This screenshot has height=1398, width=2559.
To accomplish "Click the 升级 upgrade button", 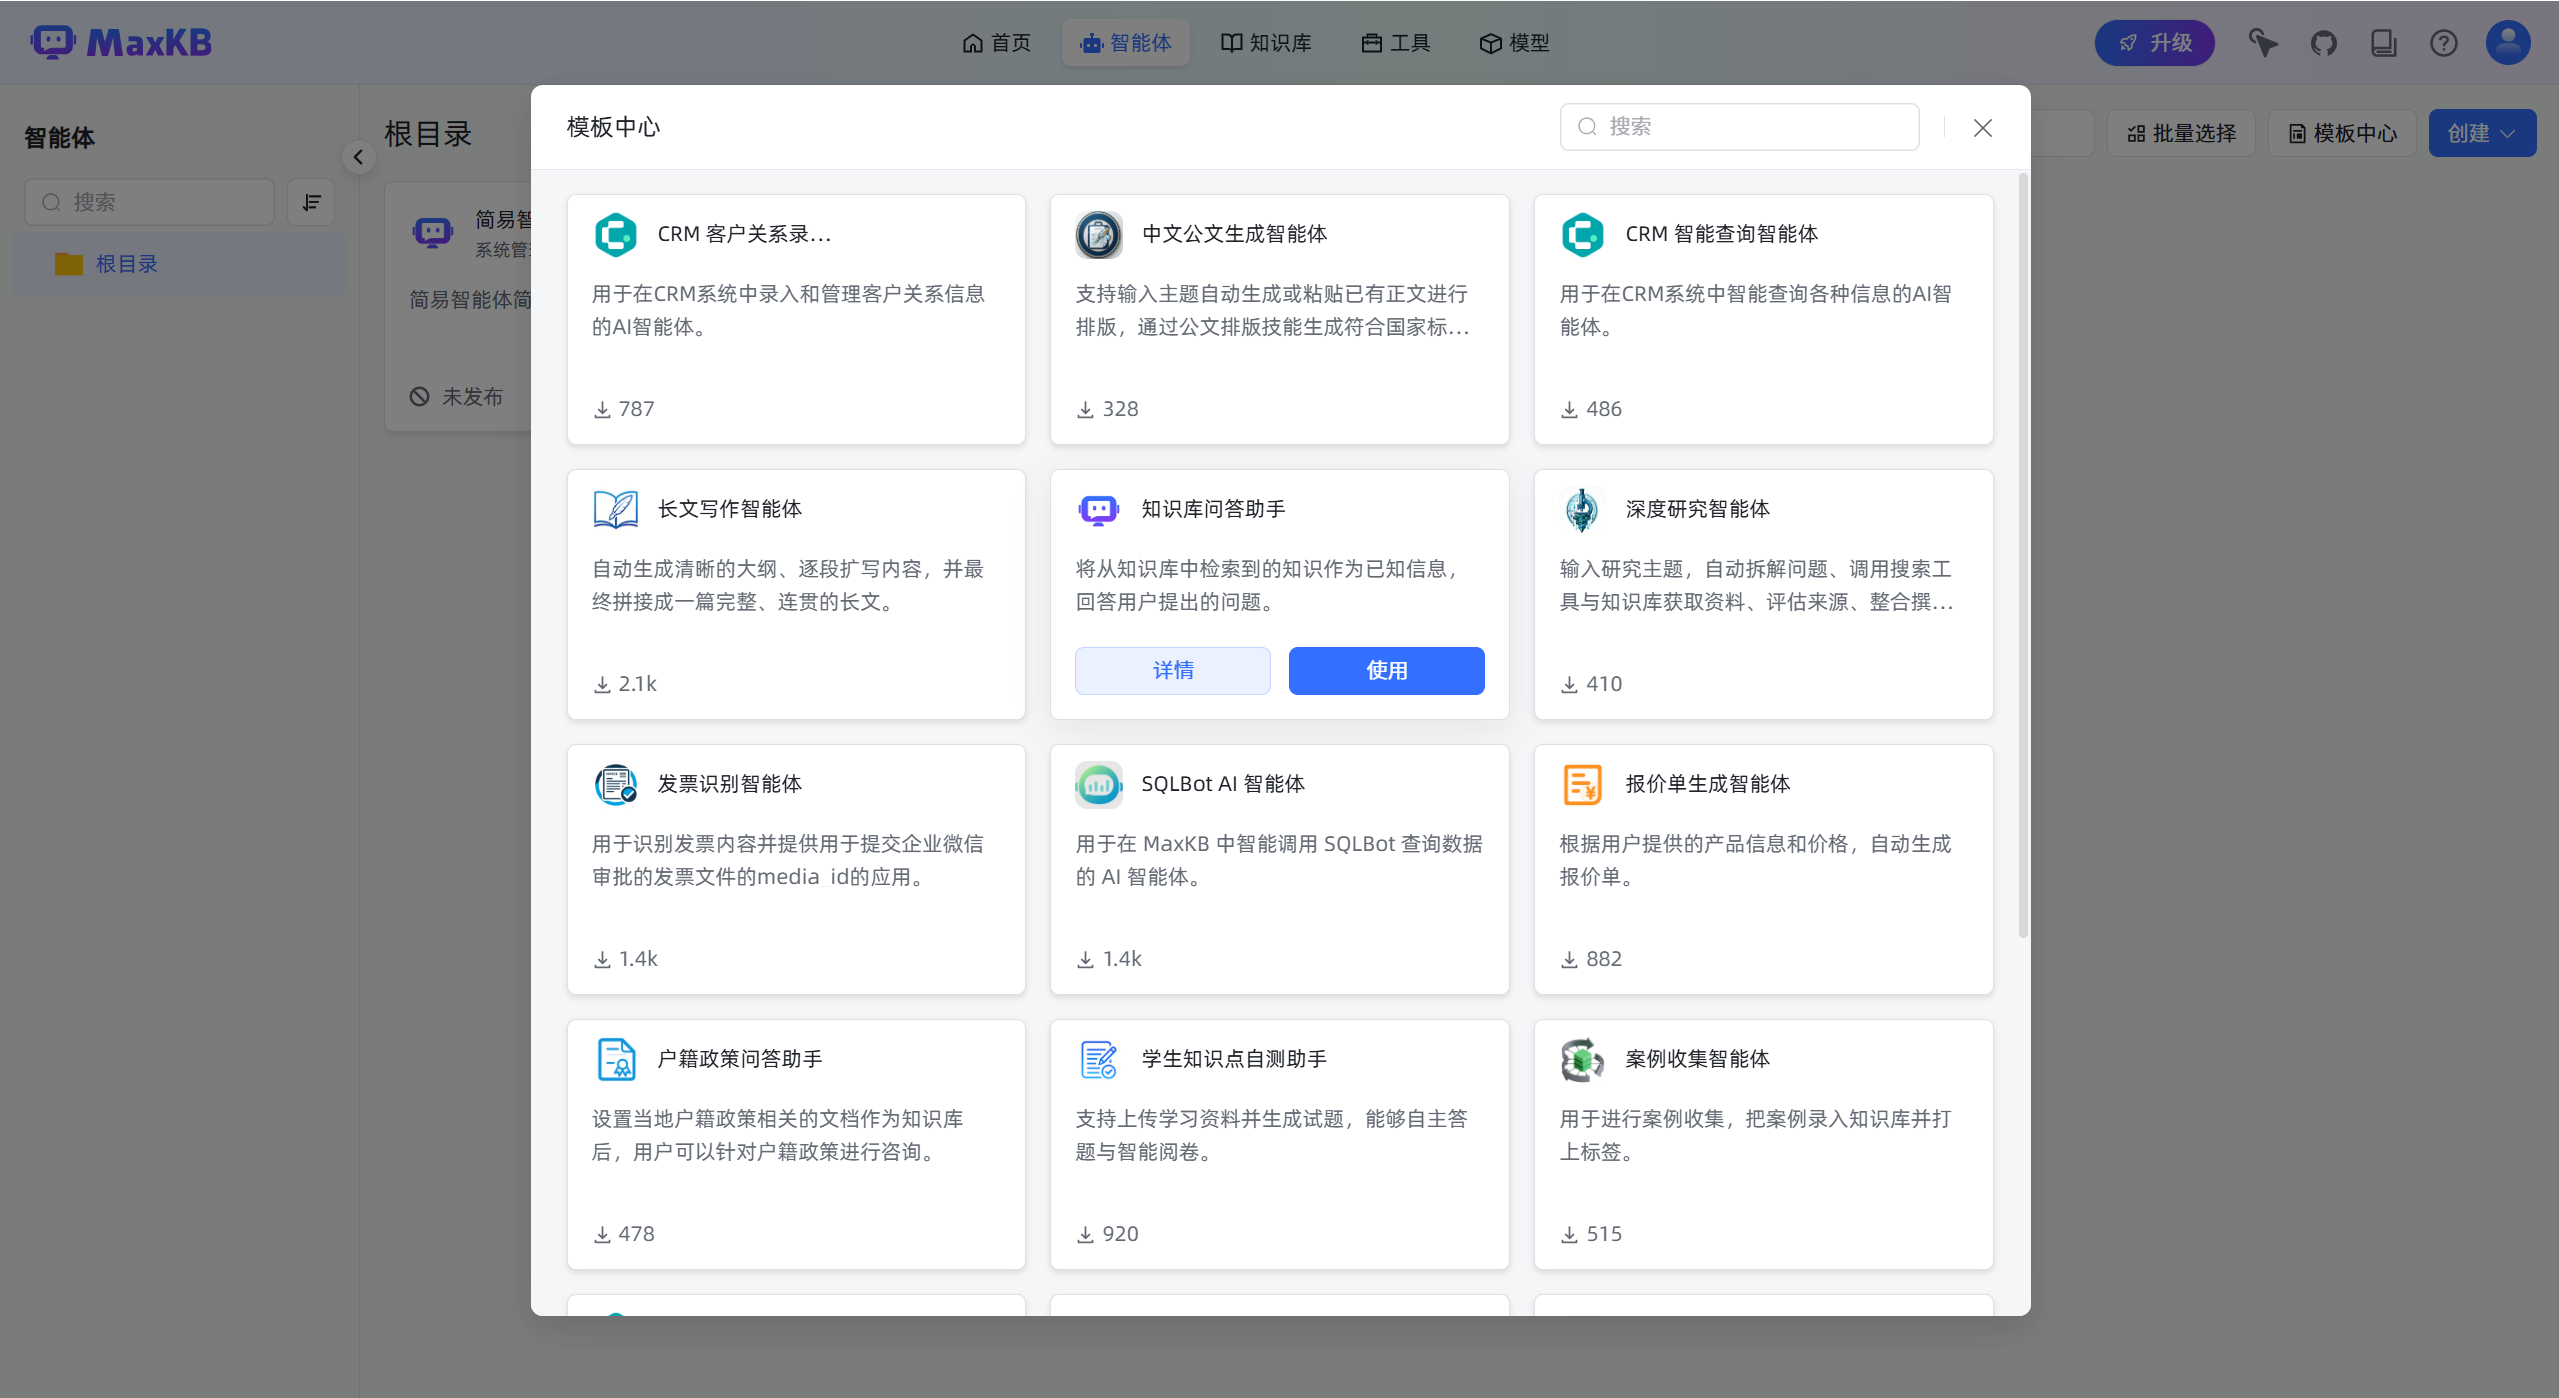I will coord(2155,43).
